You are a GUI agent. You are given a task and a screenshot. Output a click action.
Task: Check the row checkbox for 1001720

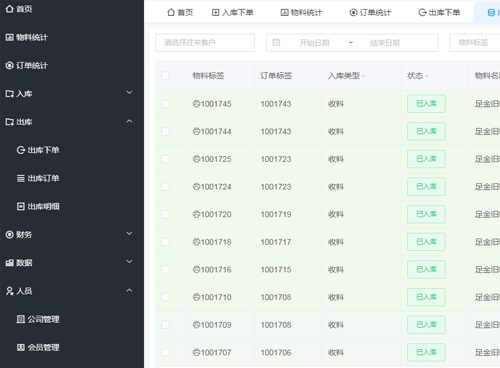click(x=165, y=214)
